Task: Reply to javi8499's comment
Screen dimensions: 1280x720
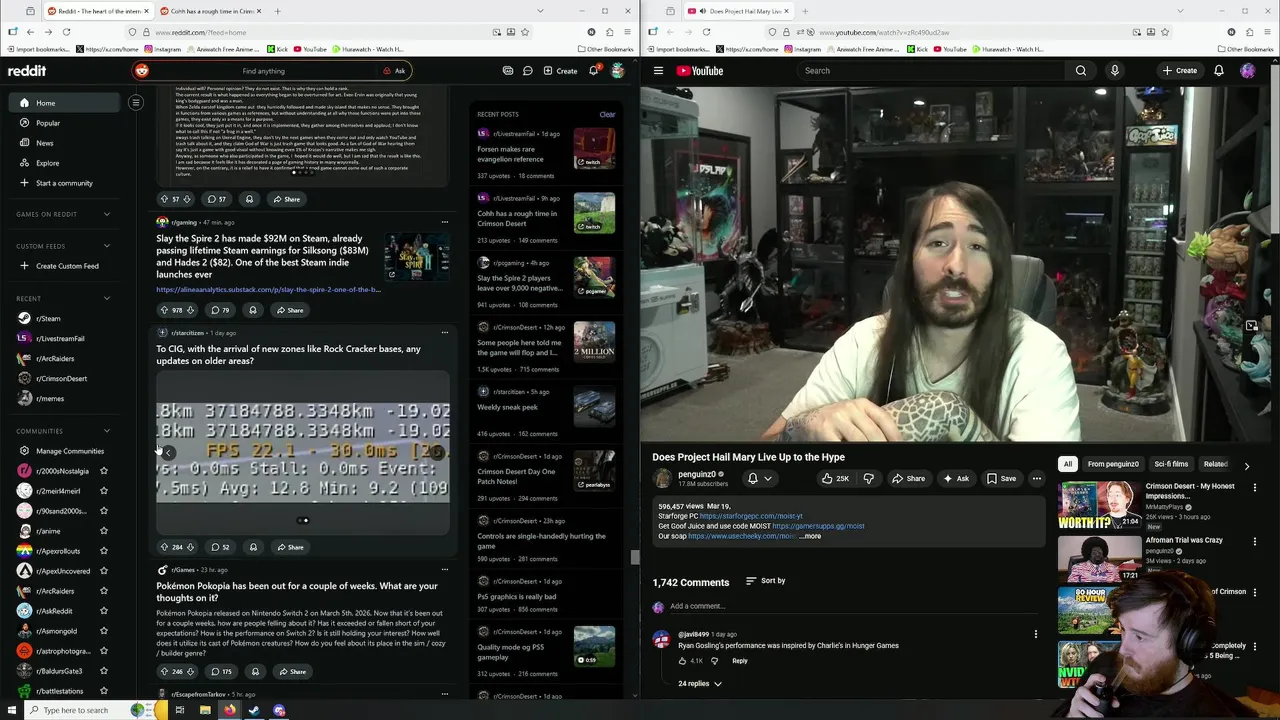Action: point(739,661)
